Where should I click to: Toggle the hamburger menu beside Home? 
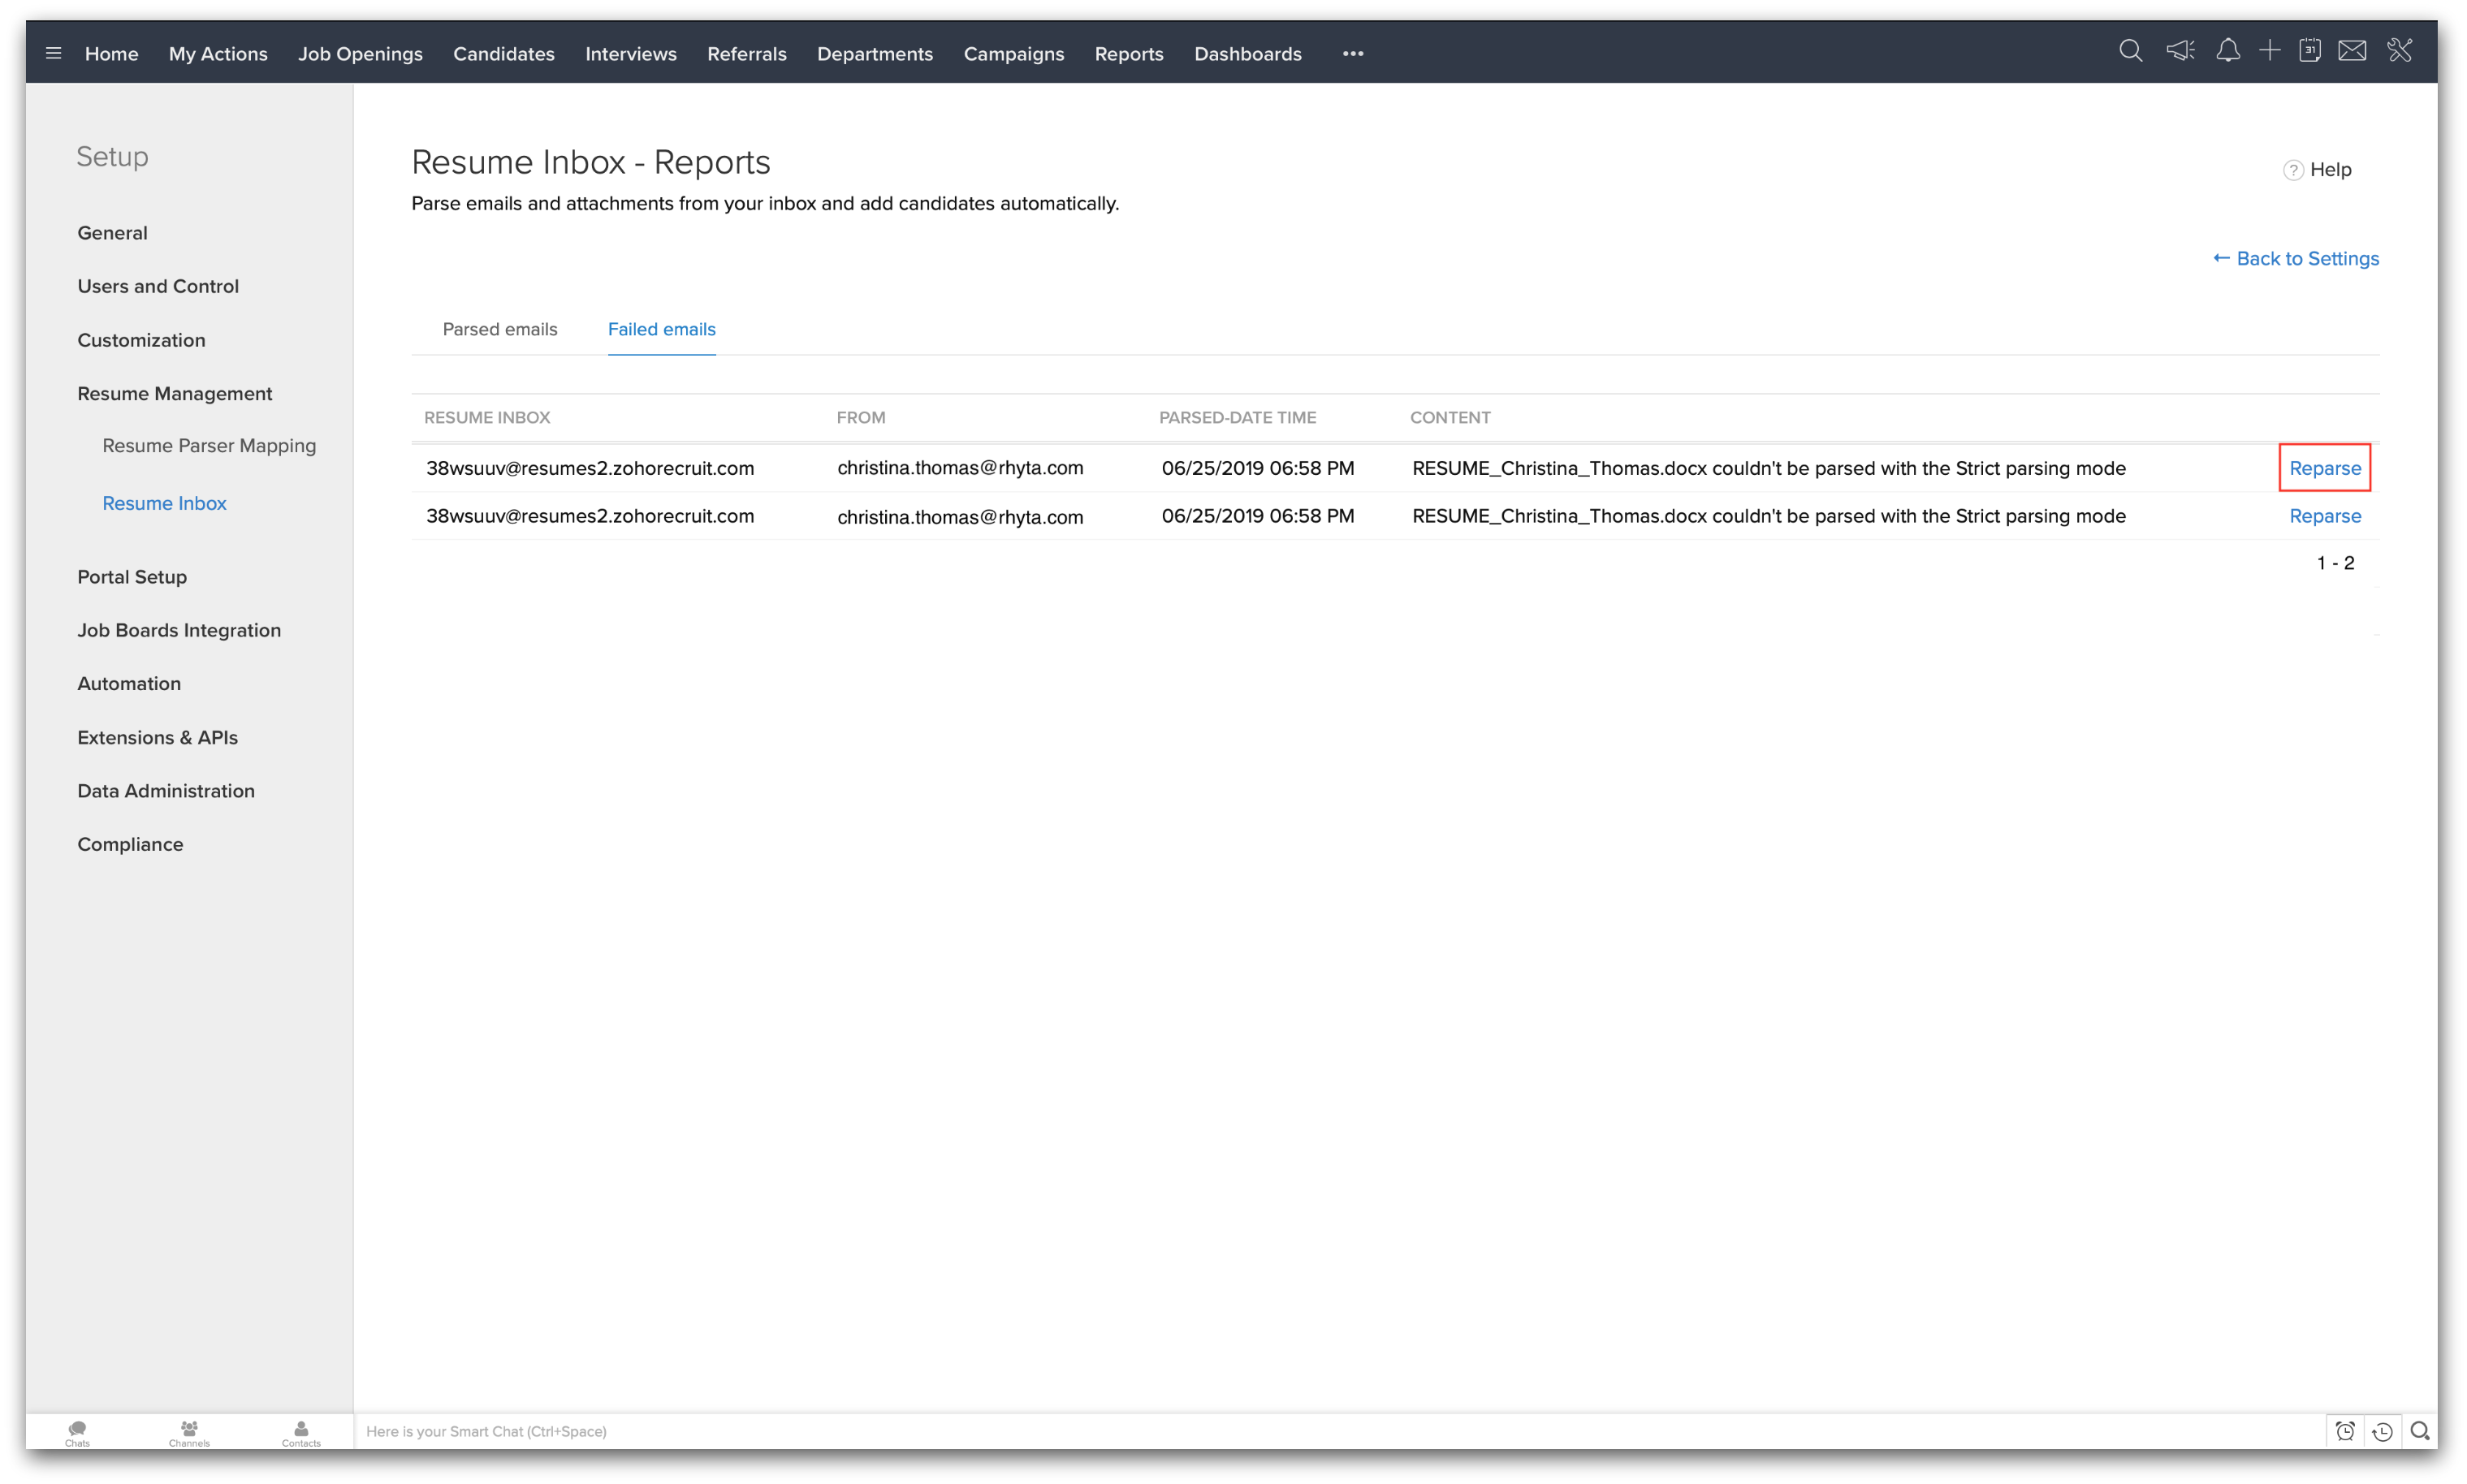(x=54, y=53)
